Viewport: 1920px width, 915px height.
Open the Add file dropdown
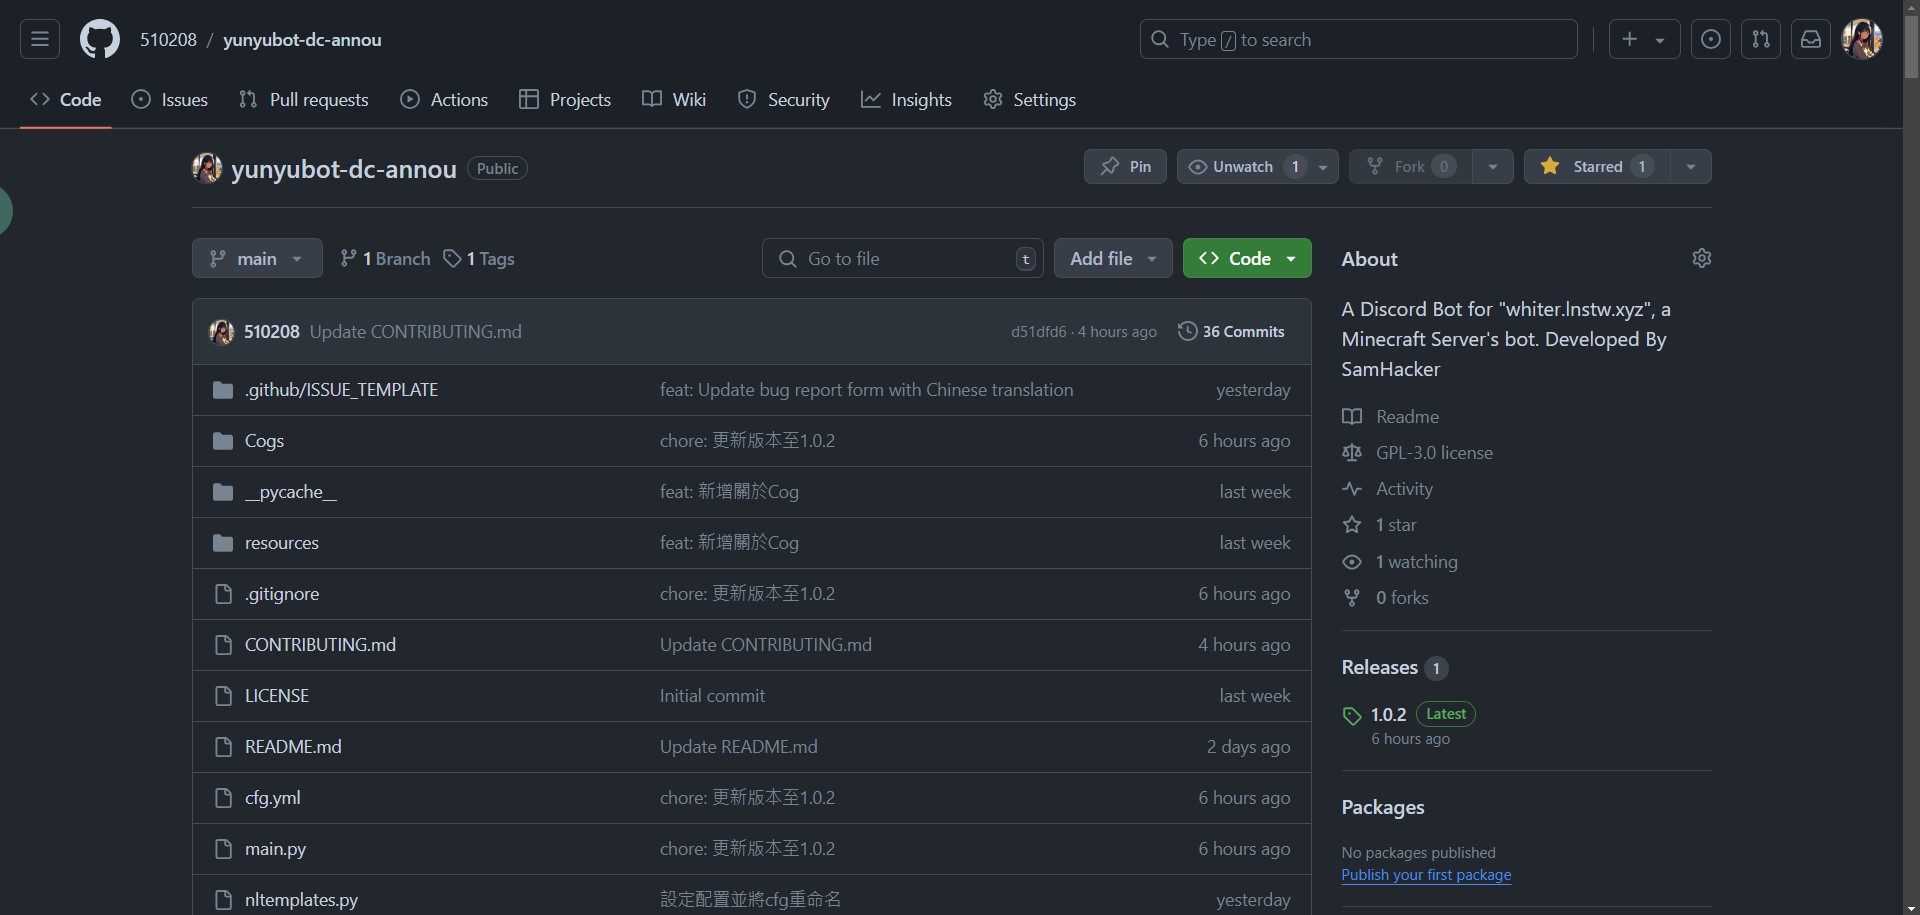[x=1113, y=258]
